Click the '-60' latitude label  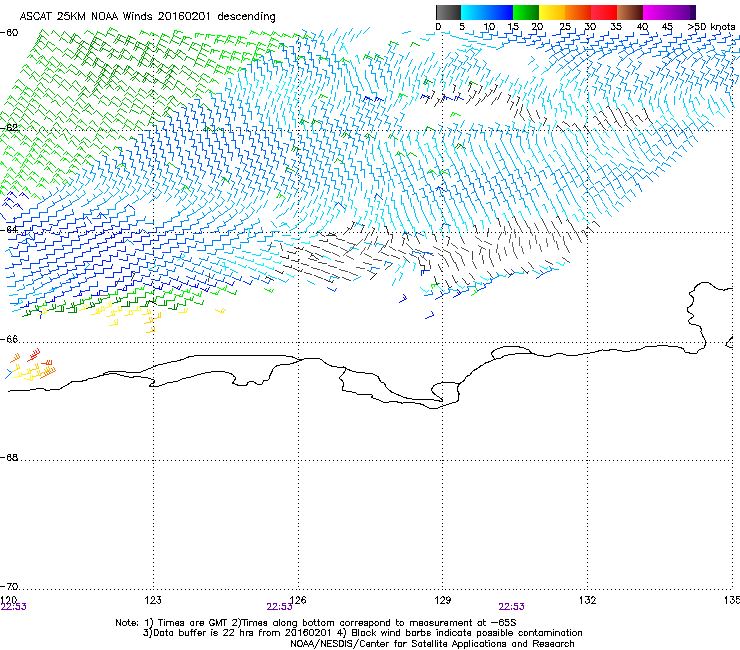[x=9, y=33]
